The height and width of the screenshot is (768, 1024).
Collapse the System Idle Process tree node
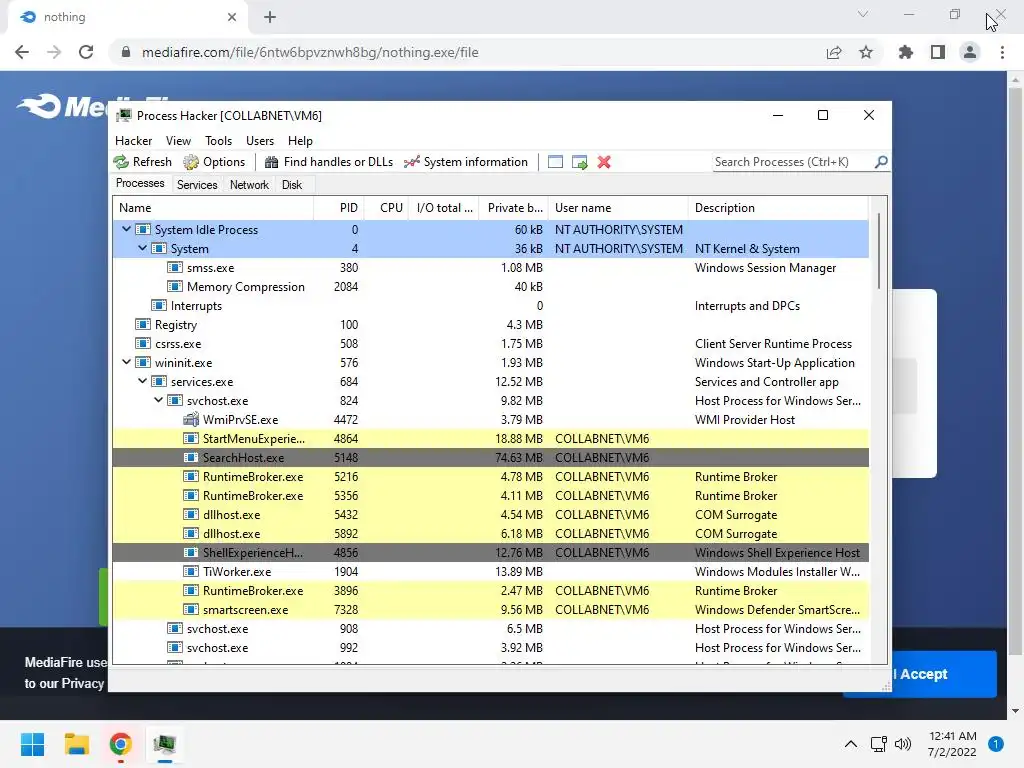tap(126, 229)
